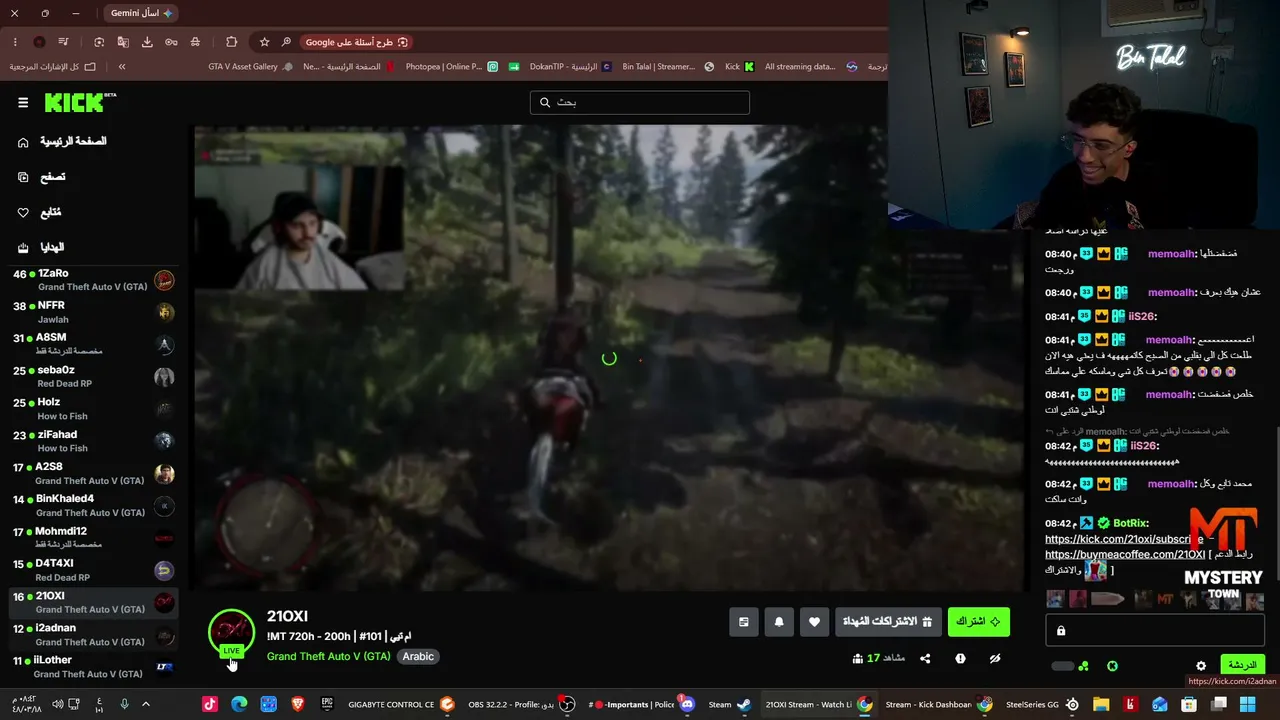
Task: Open the Browse sidebar item
Action: [x=41, y=177]
